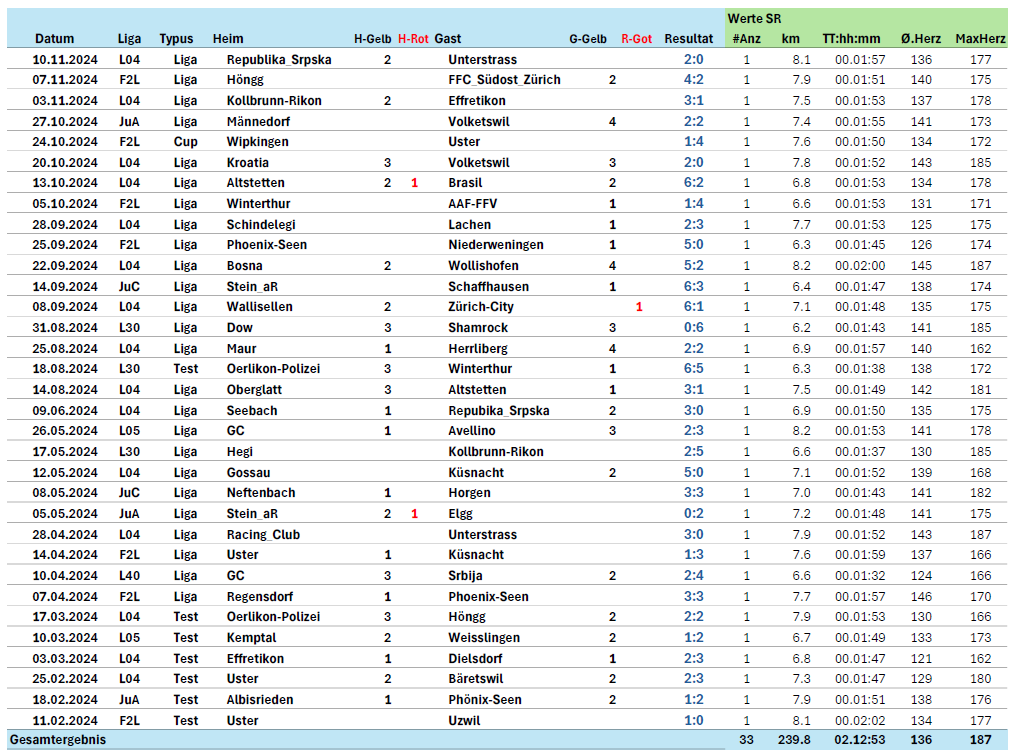Screen dimensions: 1018x756
Task: Select the Niederweningen guest team cell
Action: [x=496, y=245]
